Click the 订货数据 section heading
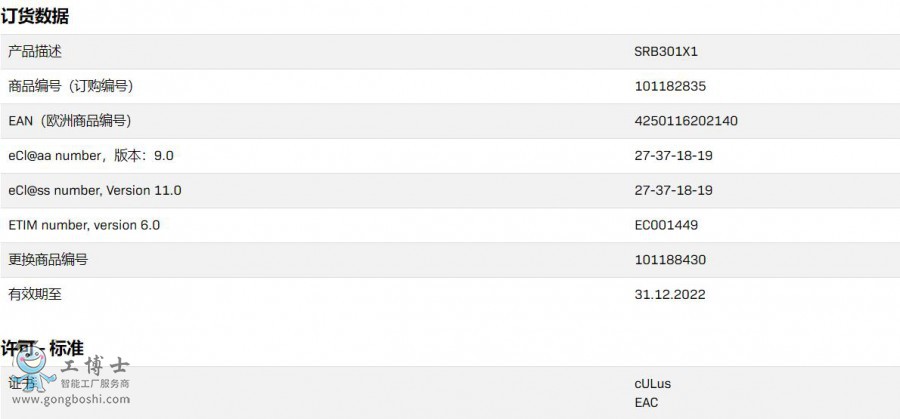The height and width of the screenshot is (419, 900). tap(35, 16)
